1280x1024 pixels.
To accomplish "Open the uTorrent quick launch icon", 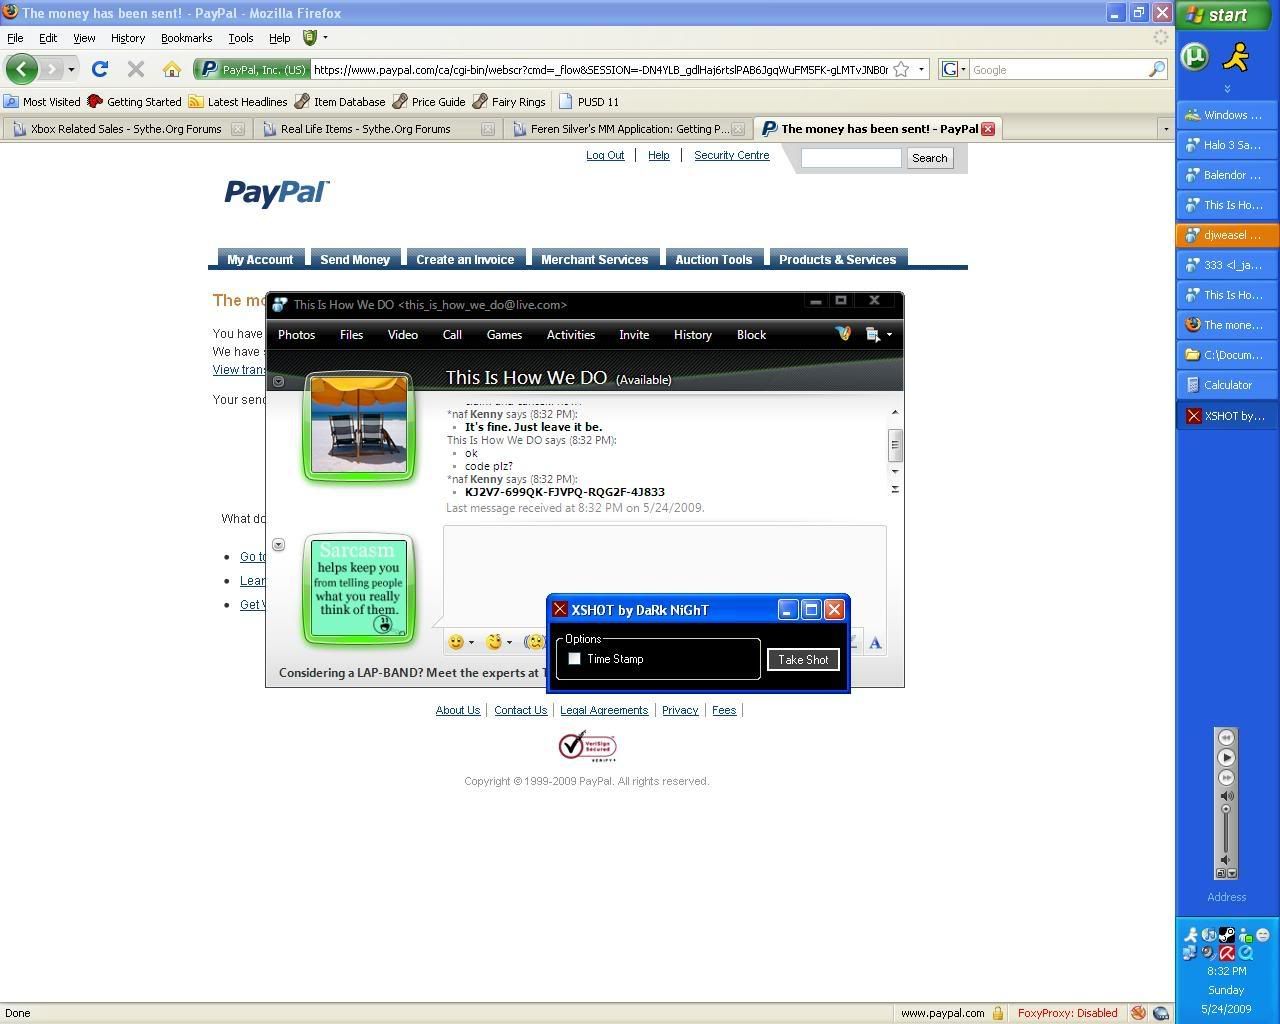I will (x=1195, y=56).
